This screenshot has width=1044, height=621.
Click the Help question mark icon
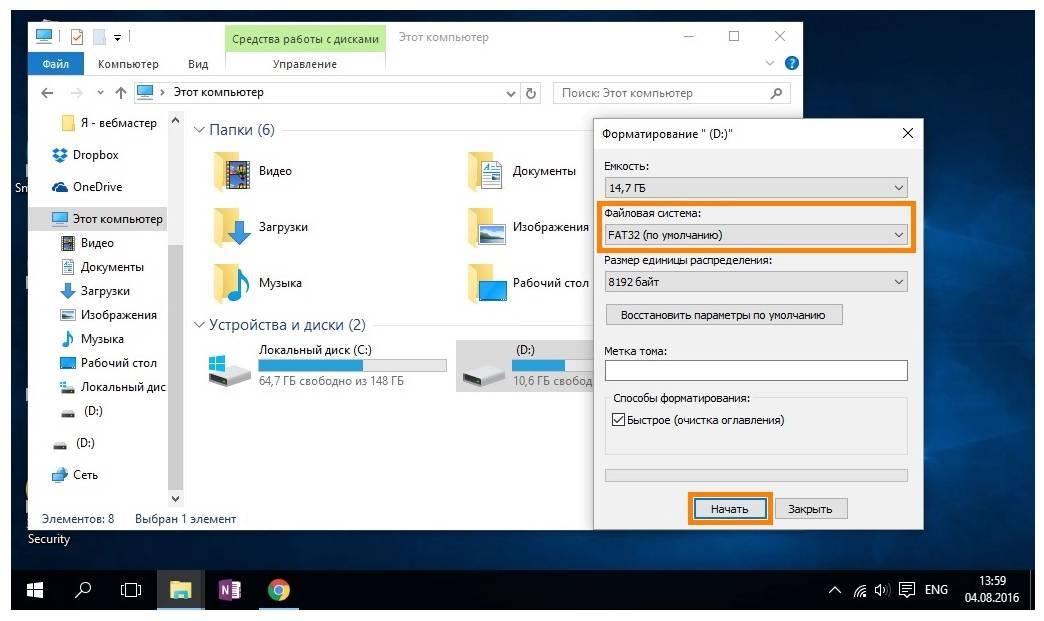click(792, 63)
